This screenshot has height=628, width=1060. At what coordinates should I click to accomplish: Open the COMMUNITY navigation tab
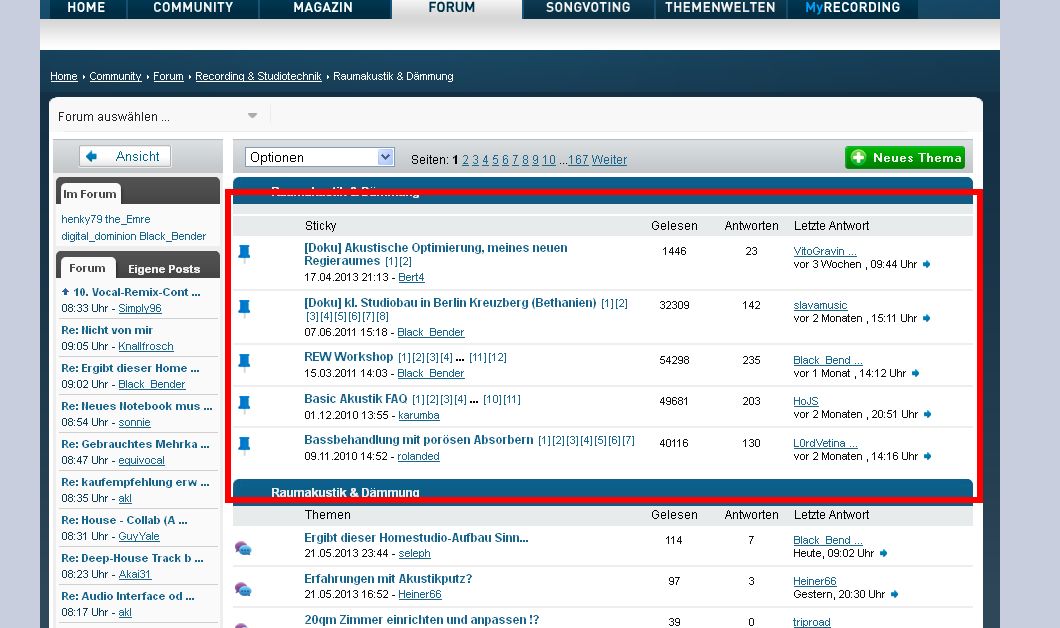pos(193,8)
